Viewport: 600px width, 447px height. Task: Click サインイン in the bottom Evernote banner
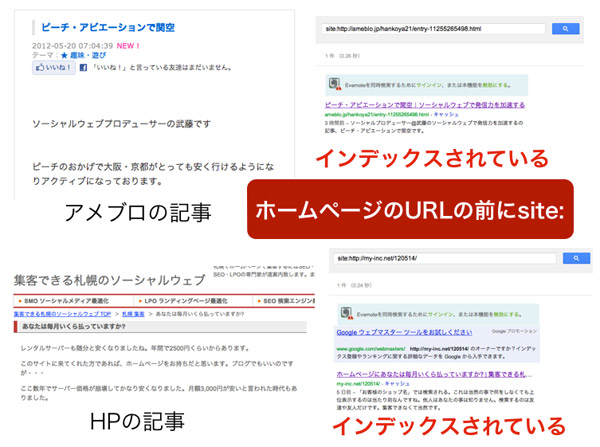[x=441, y=315]
